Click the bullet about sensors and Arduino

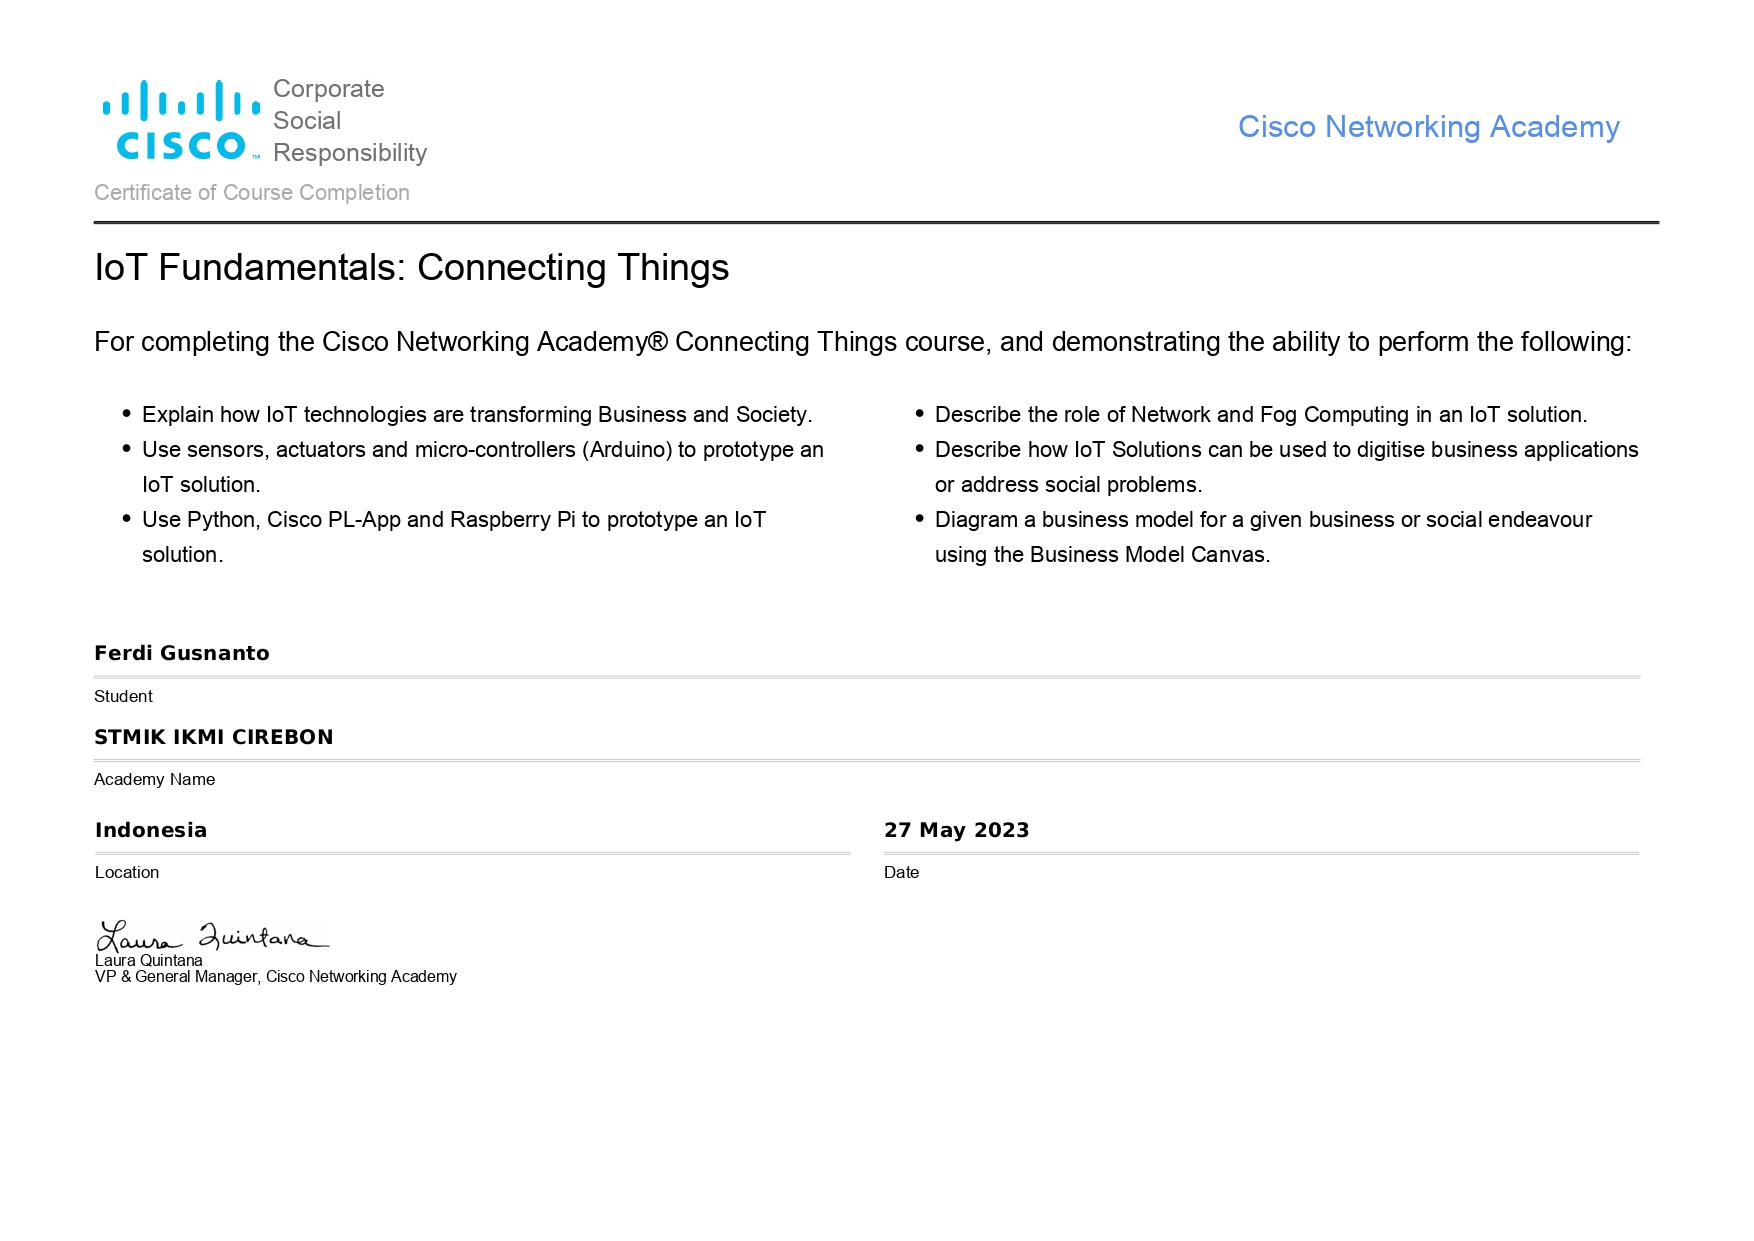coord(482,450)
